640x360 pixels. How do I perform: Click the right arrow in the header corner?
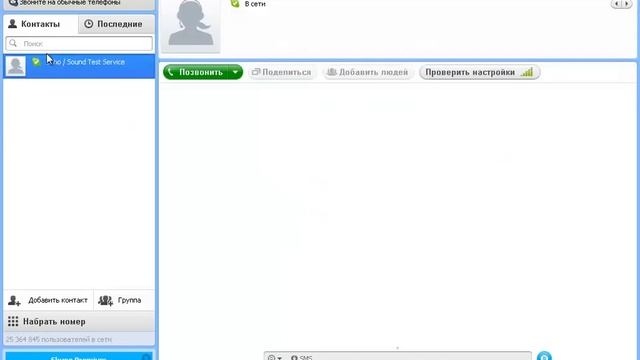(627, 4)
